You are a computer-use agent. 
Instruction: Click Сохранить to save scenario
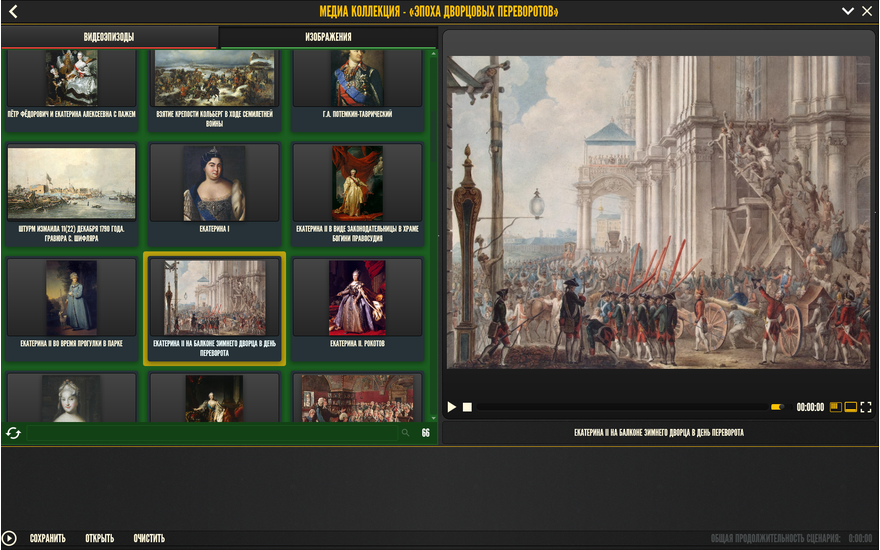pos(47,538)
